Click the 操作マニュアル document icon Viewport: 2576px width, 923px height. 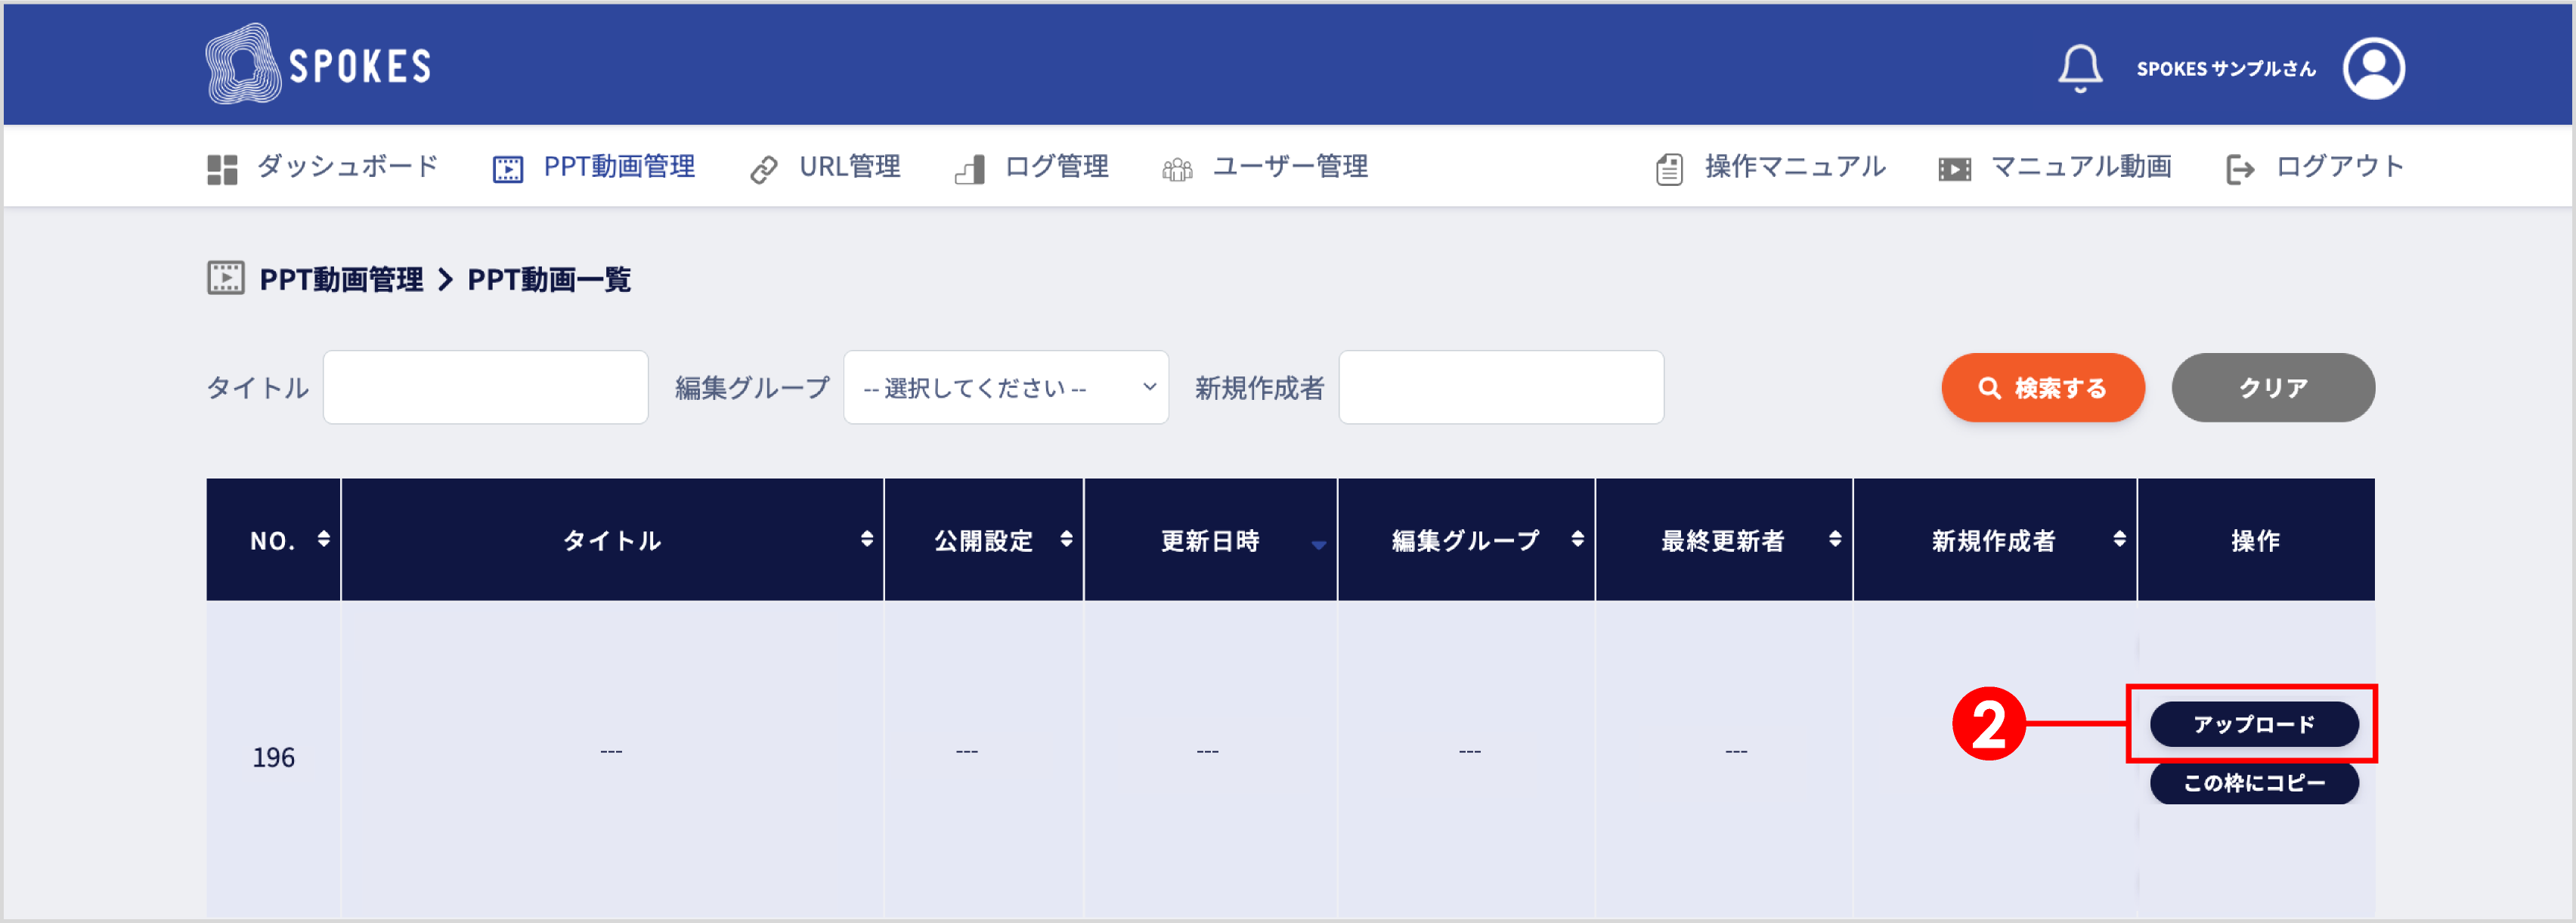[1668, 167]
